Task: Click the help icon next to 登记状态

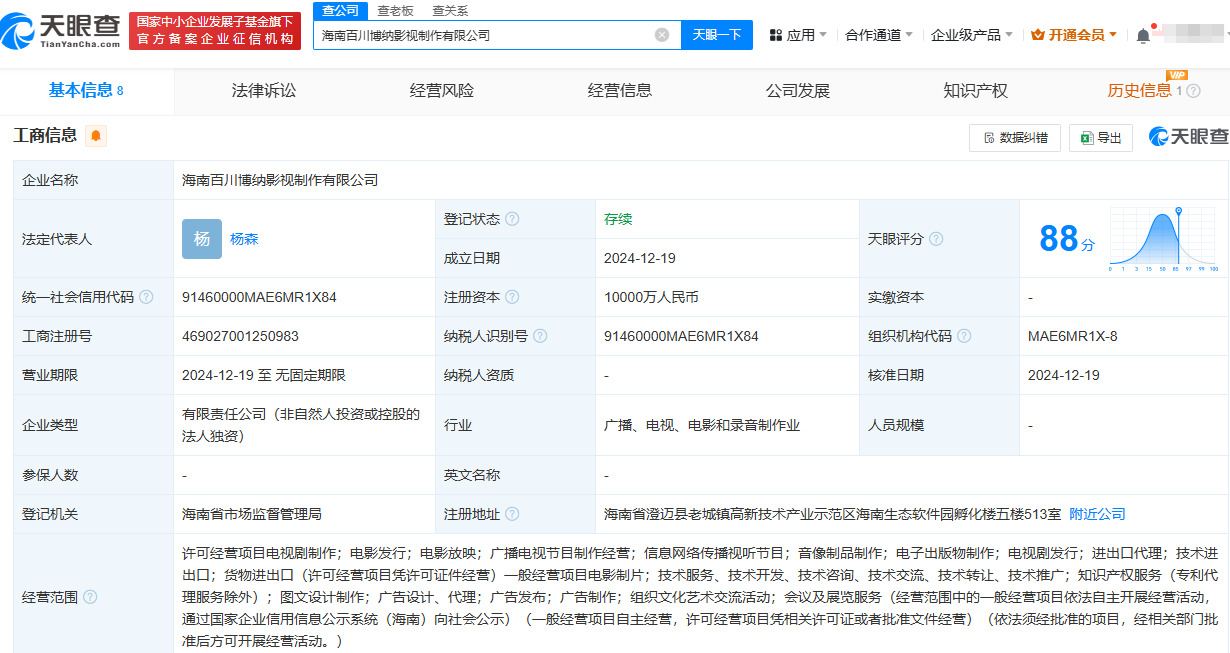Action: [512, 219]
